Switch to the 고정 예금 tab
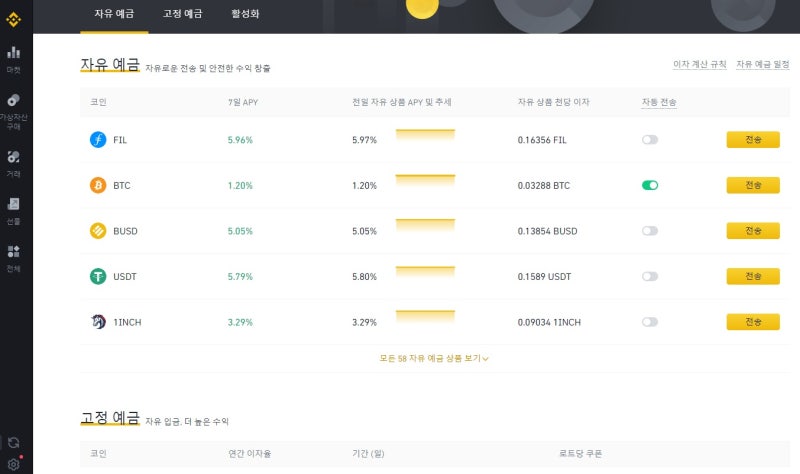The width and height of the screenshot is (800, 474). pos(183,14)
